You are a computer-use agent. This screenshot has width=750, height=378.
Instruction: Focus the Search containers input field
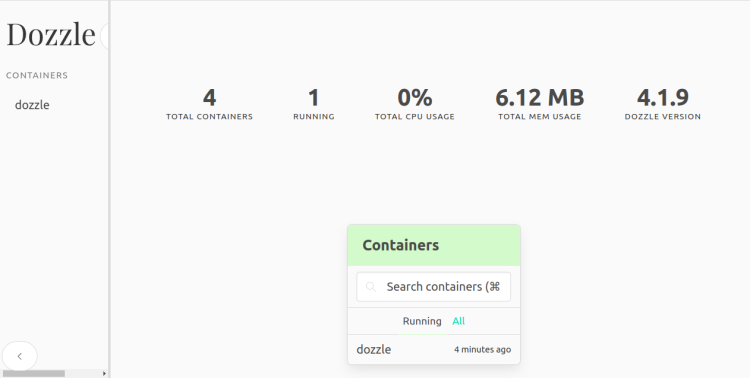pyautogui.click(x=433, y=287)
